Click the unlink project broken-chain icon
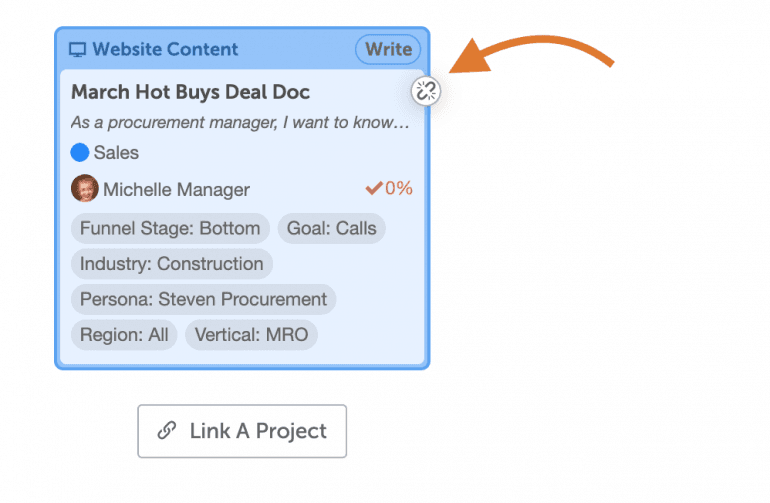The height and width of the screenshot is (503, 770). point(426,91)
